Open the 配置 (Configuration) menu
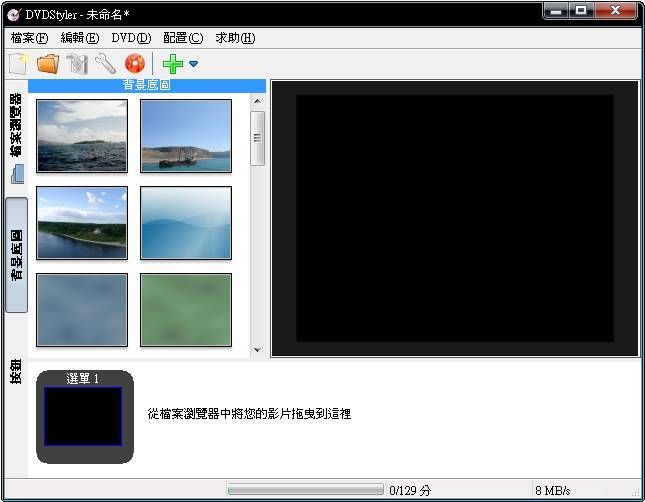The image size is (645, 502). pos(182,38)
